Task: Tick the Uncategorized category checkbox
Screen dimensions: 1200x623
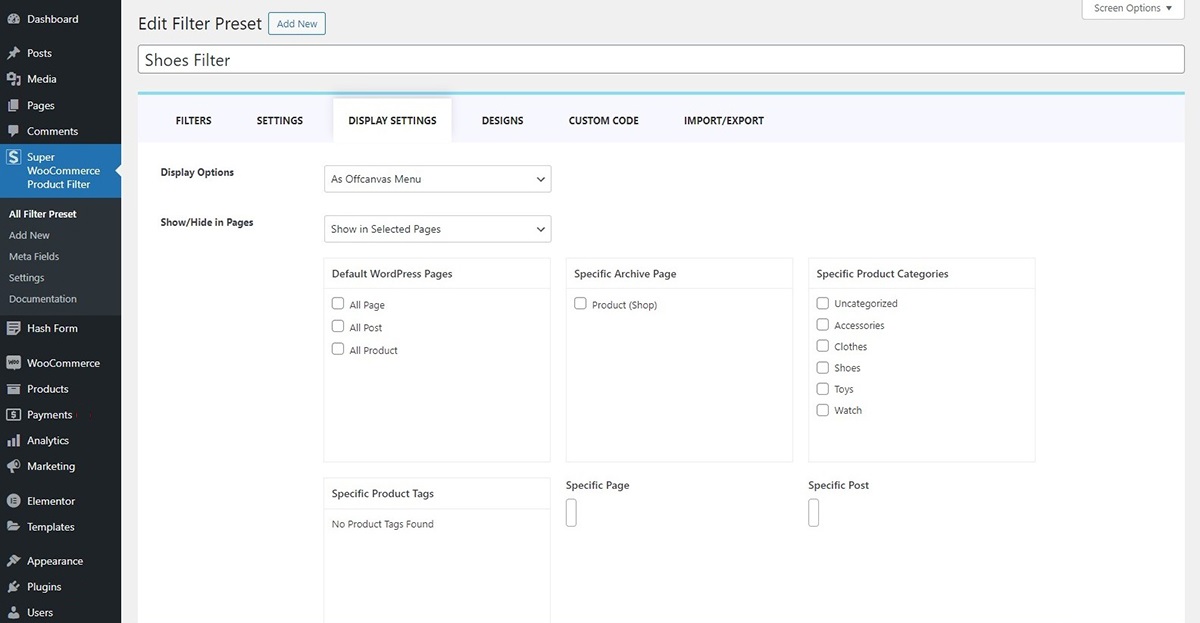Action: [823, 303]
